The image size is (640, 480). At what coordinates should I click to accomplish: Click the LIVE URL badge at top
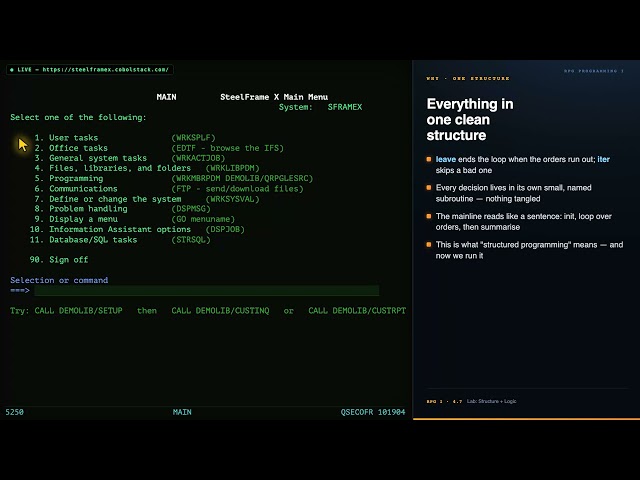click(90, 69)
